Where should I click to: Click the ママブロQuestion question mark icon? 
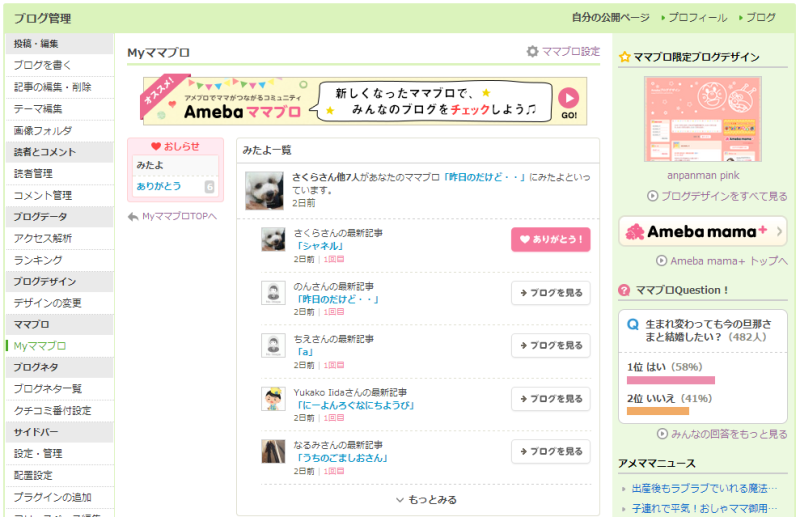[x=623, y=290]
